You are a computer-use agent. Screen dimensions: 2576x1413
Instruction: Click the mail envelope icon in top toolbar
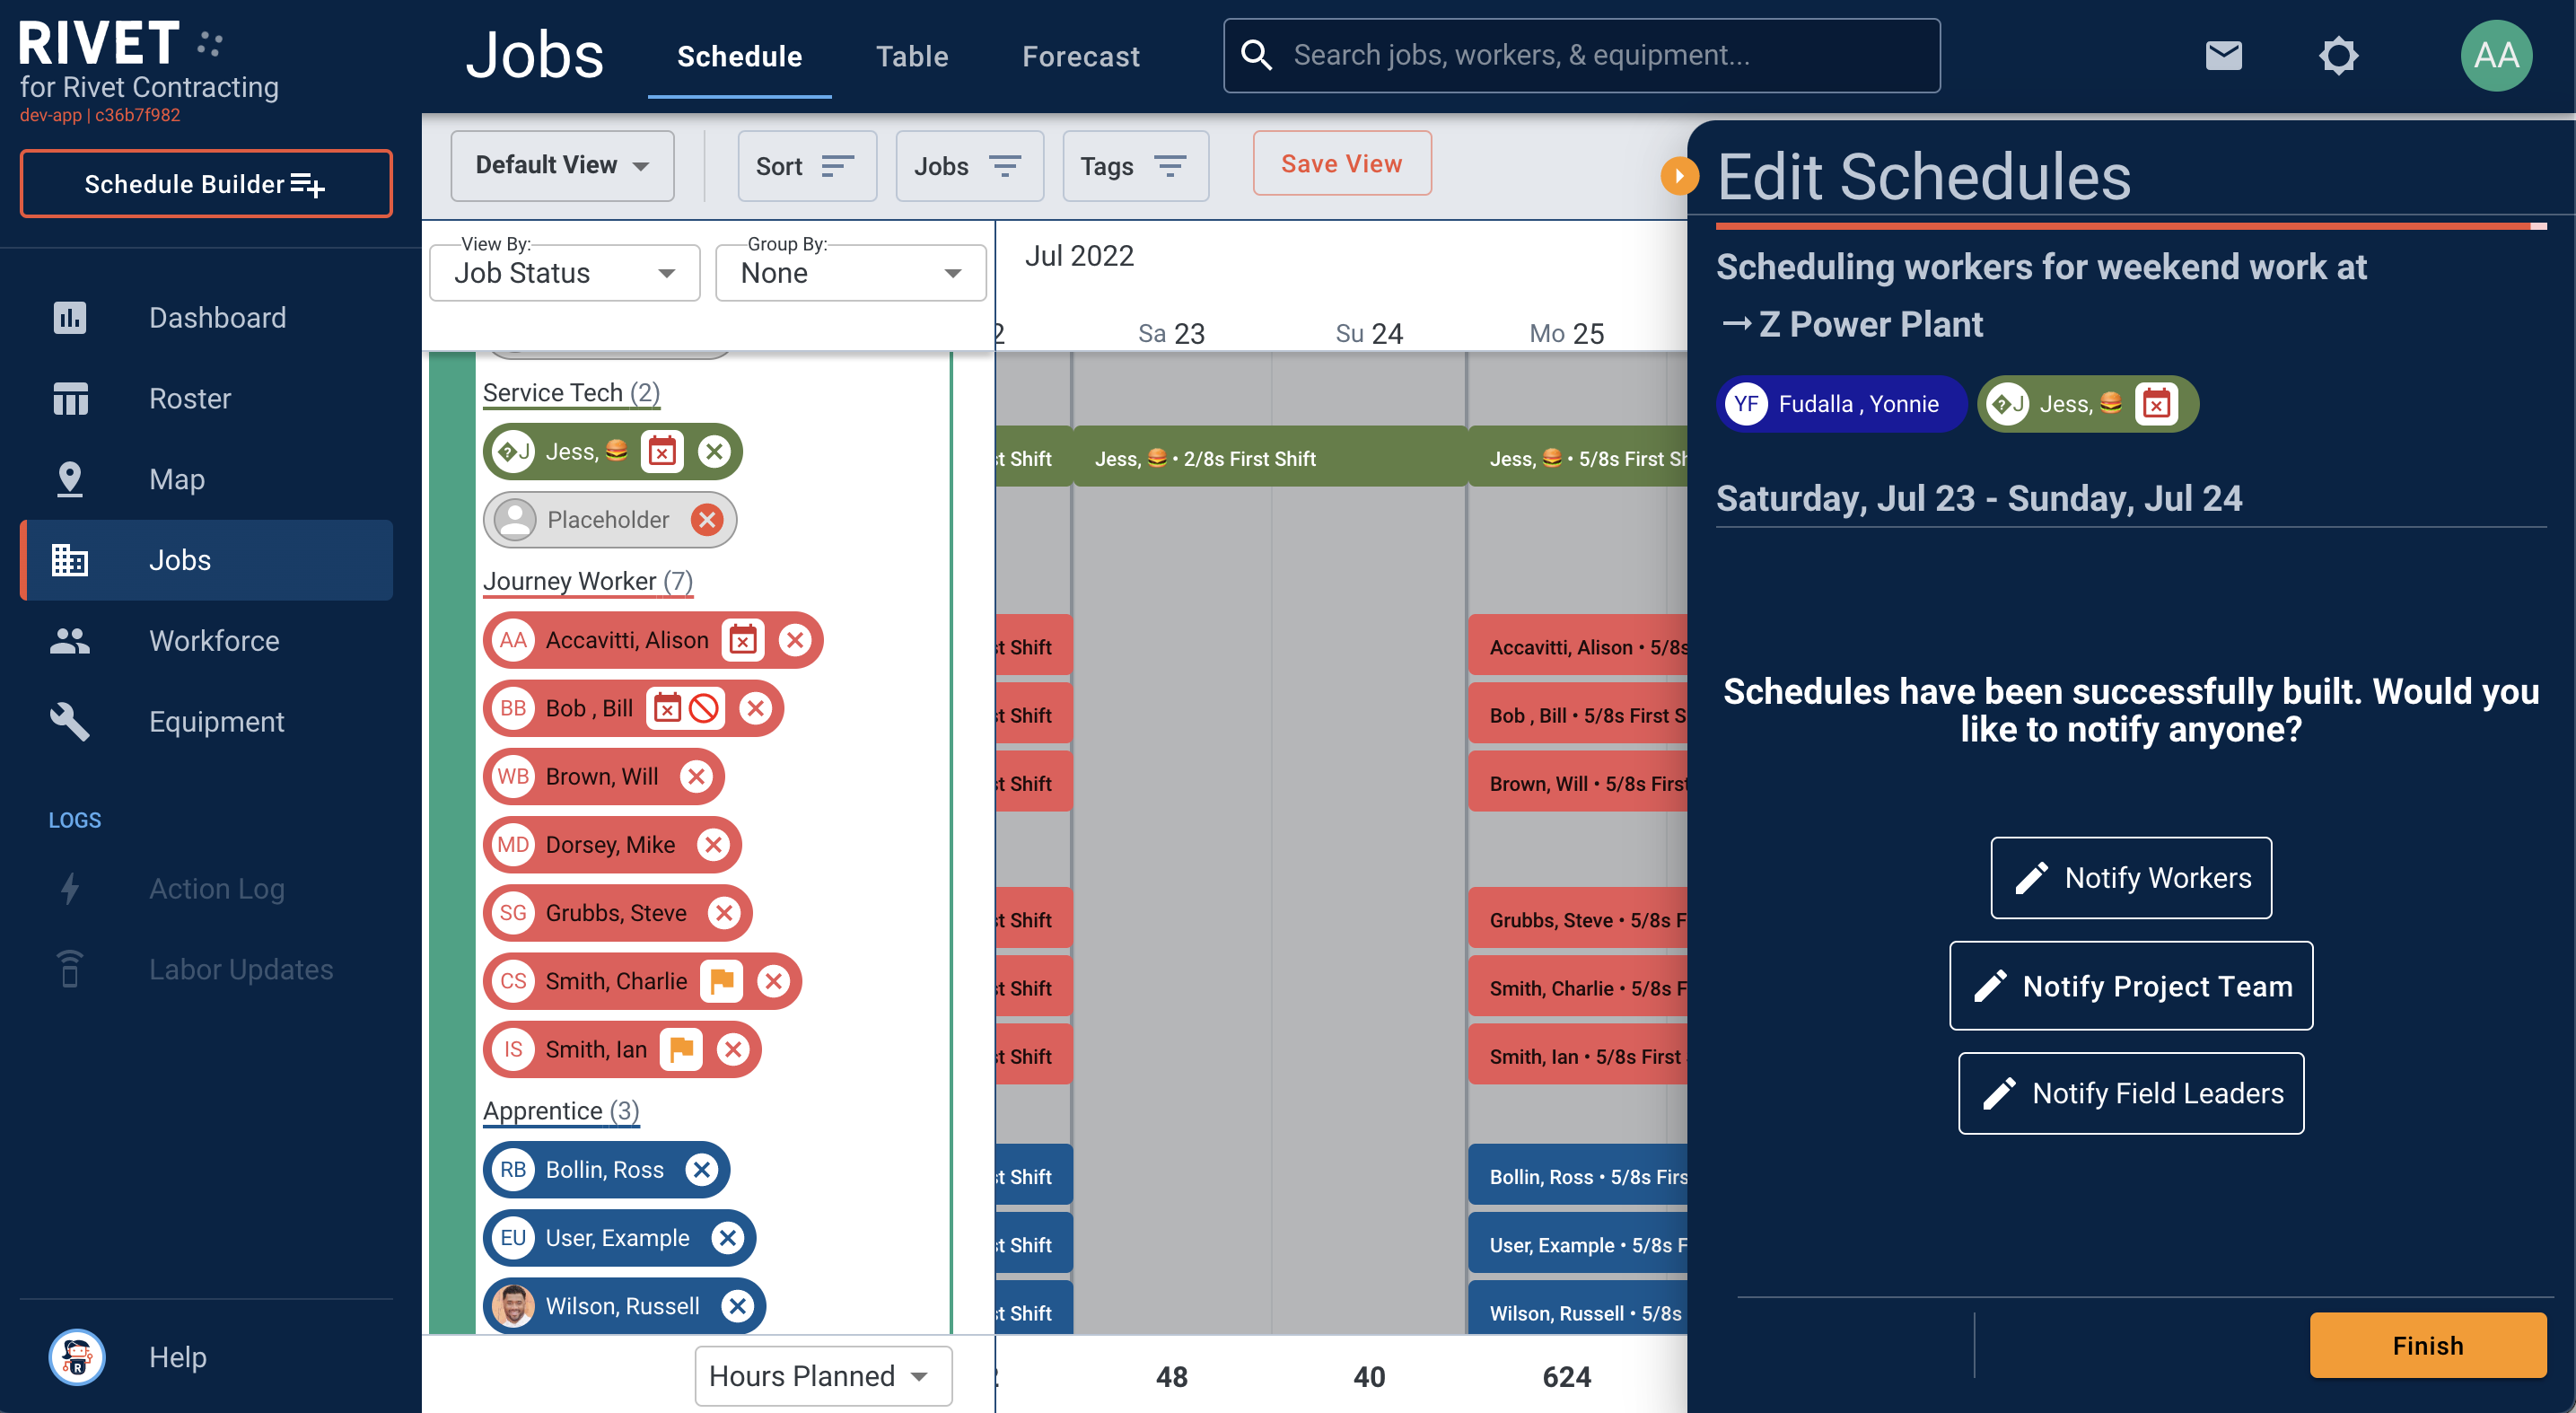[2223, 54]
